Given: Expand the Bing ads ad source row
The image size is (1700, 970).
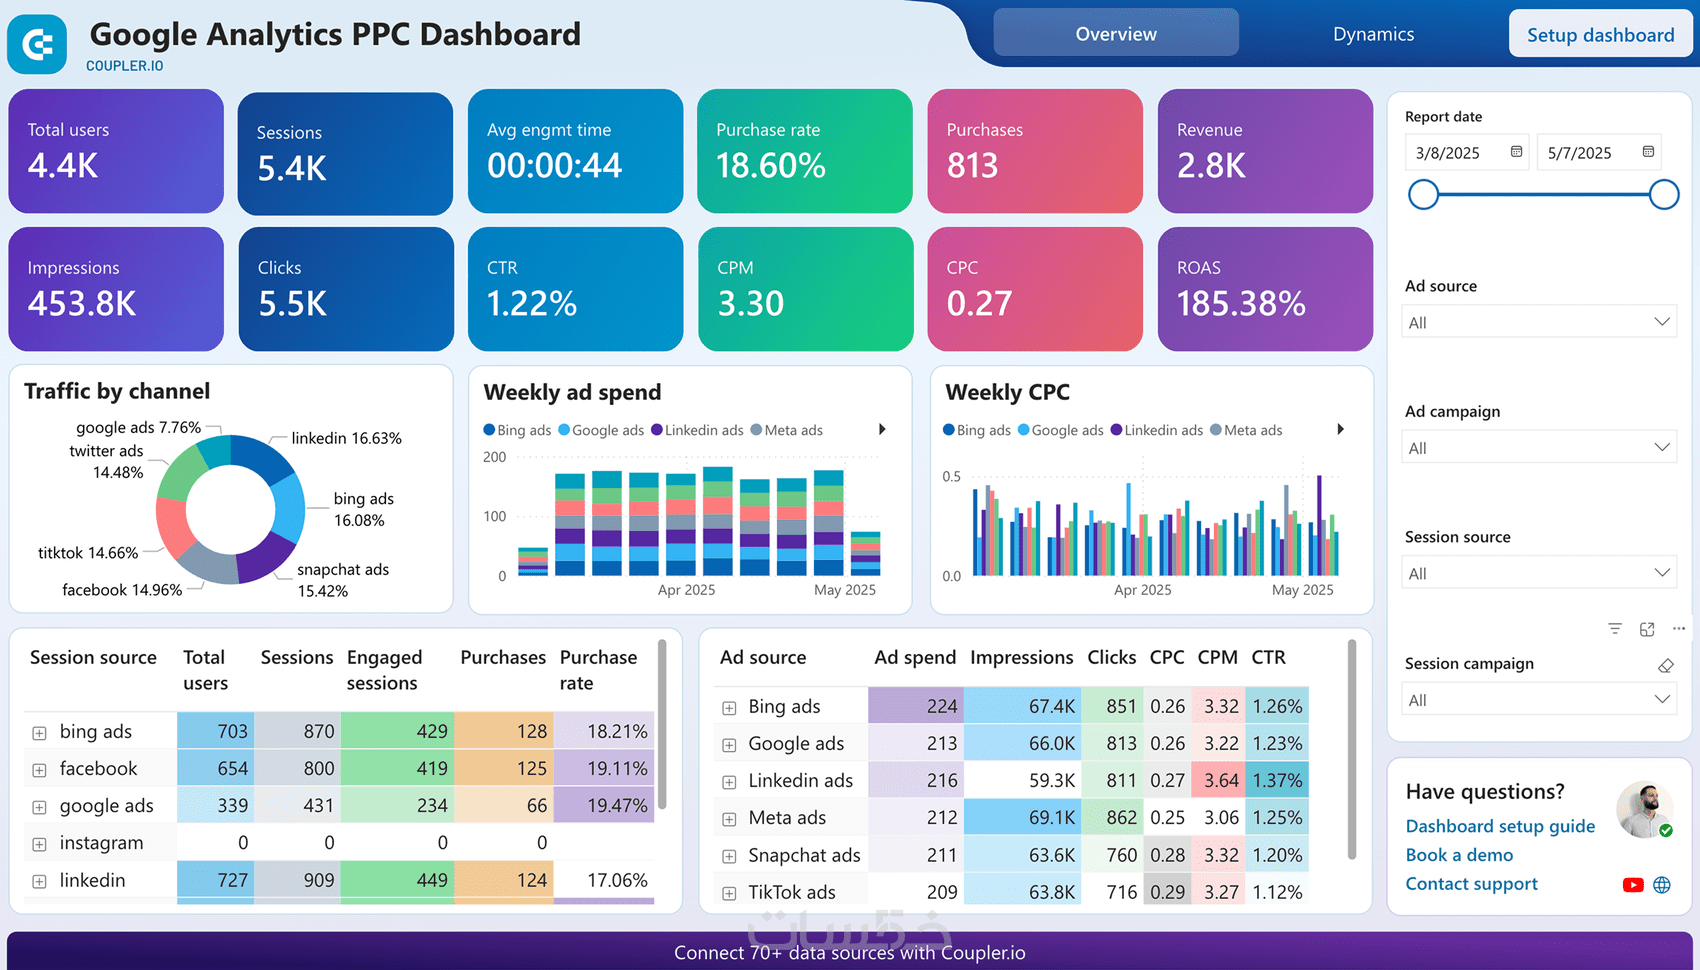Looking at the screenshot, I should [x=729, y=708].
